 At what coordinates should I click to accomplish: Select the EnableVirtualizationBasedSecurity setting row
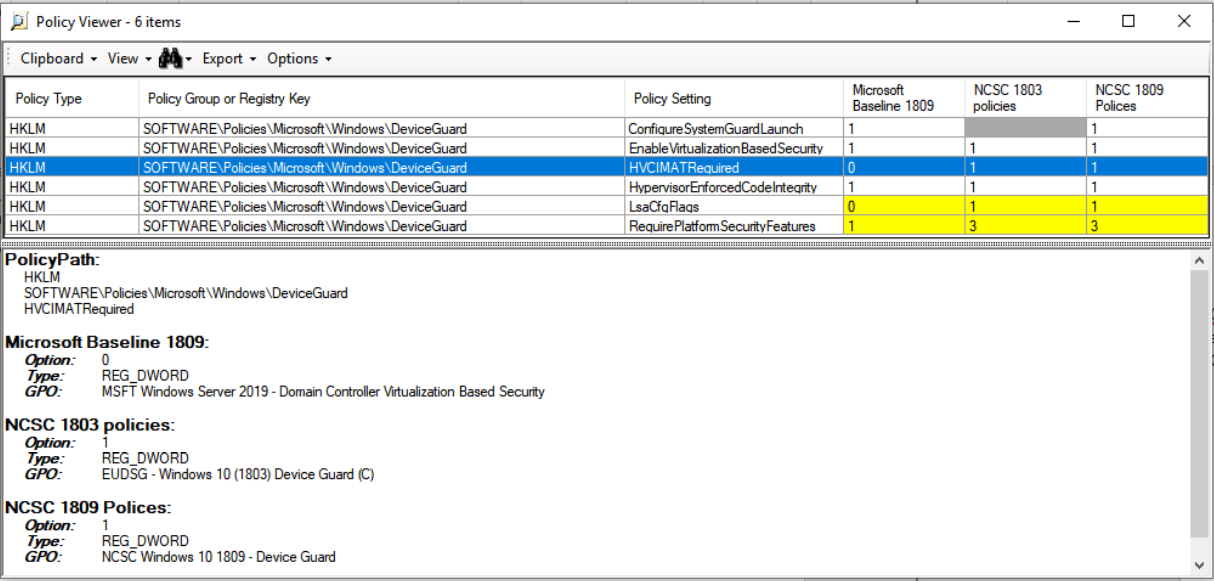pos(725,148)
